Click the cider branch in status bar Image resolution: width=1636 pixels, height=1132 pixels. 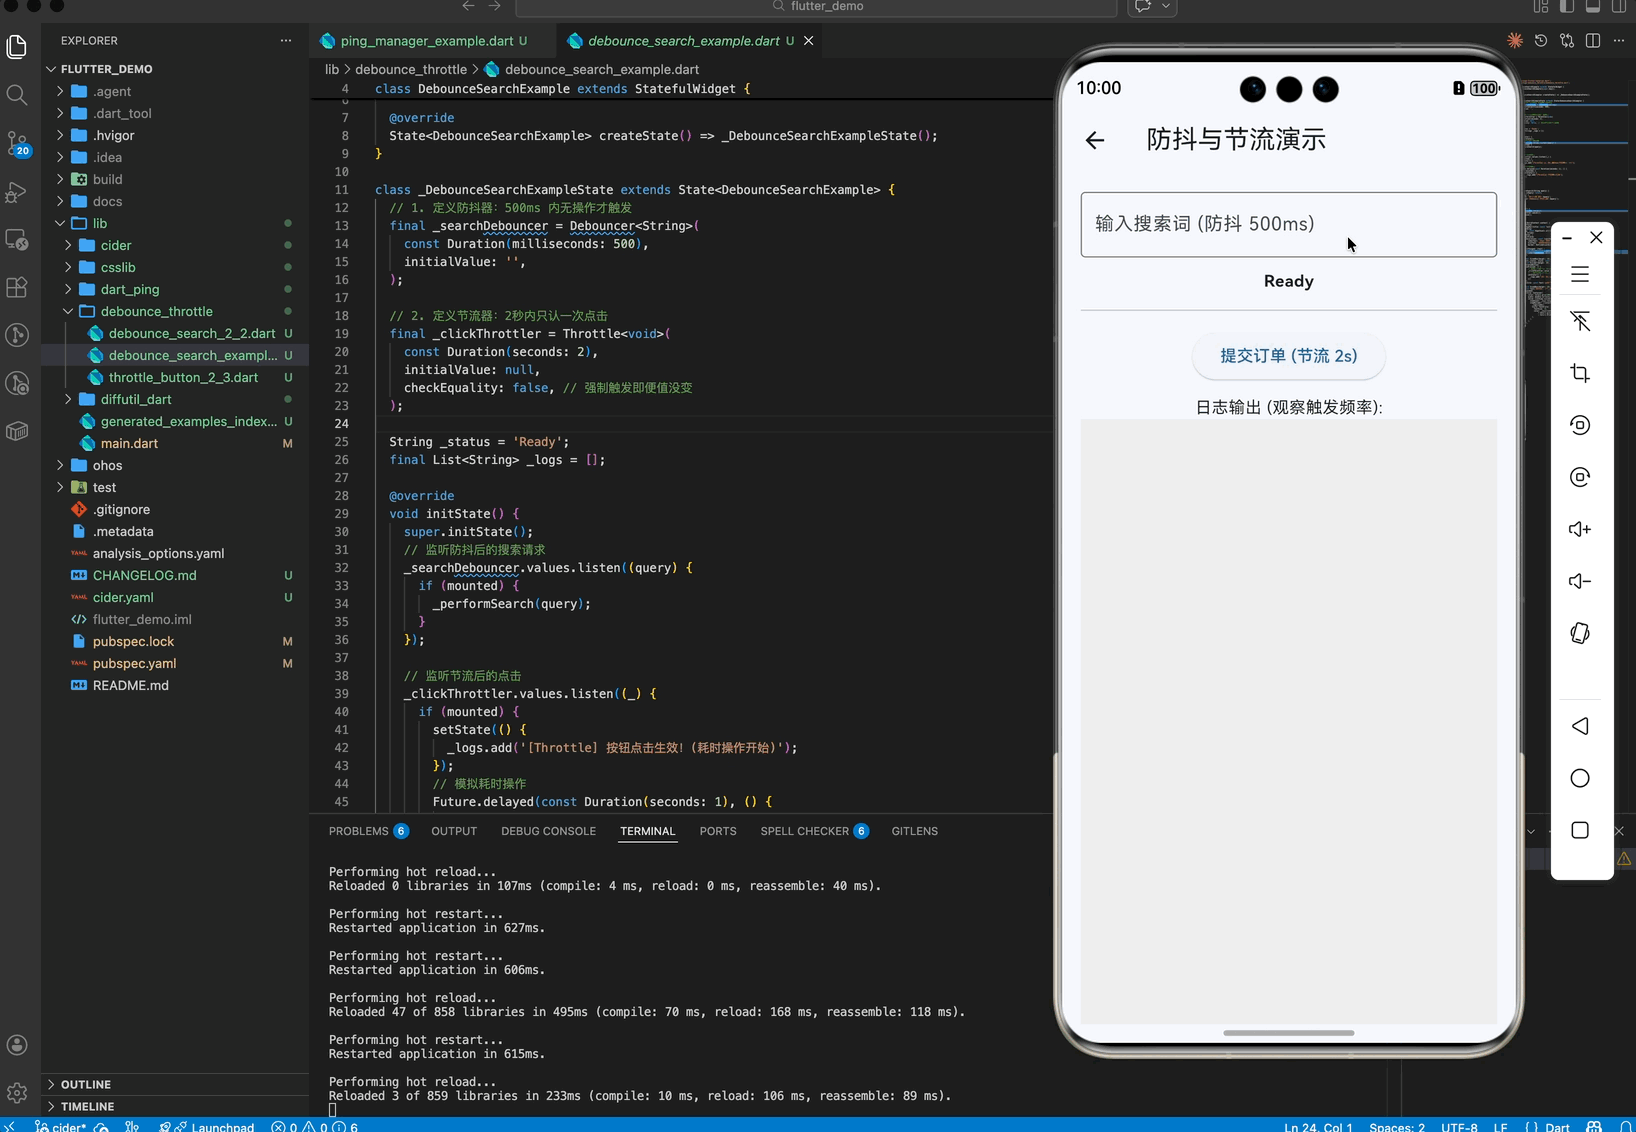[60, 1127]
